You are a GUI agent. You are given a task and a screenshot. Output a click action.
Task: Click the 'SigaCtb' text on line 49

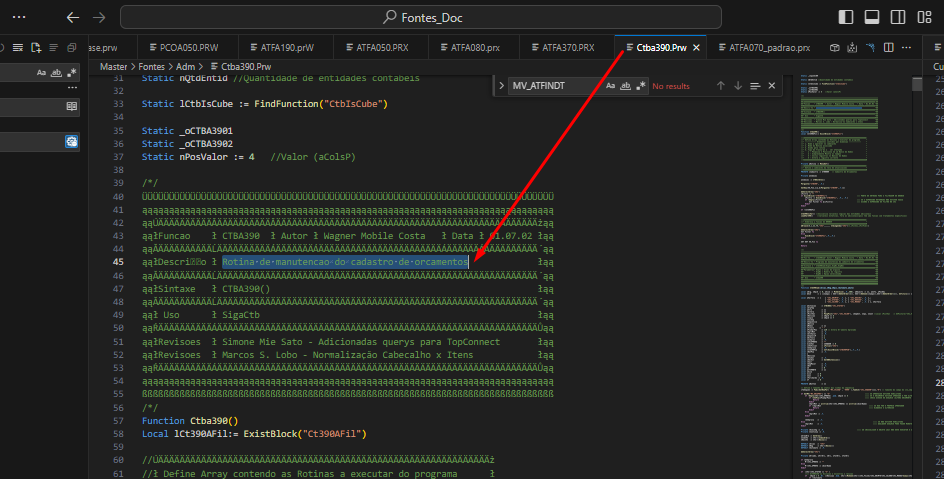(241, 315)
